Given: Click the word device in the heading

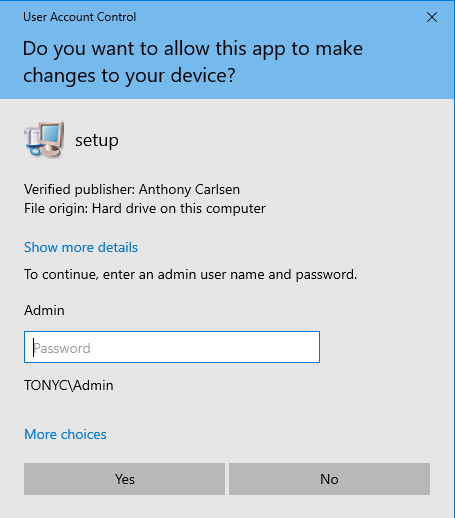Looking at the screenshot, I should (x=203, y=75).
